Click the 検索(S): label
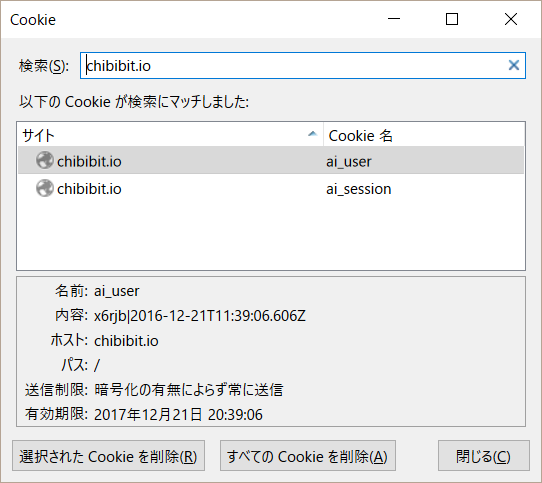This screenshot has width=542, height=483. coord(44,66)
